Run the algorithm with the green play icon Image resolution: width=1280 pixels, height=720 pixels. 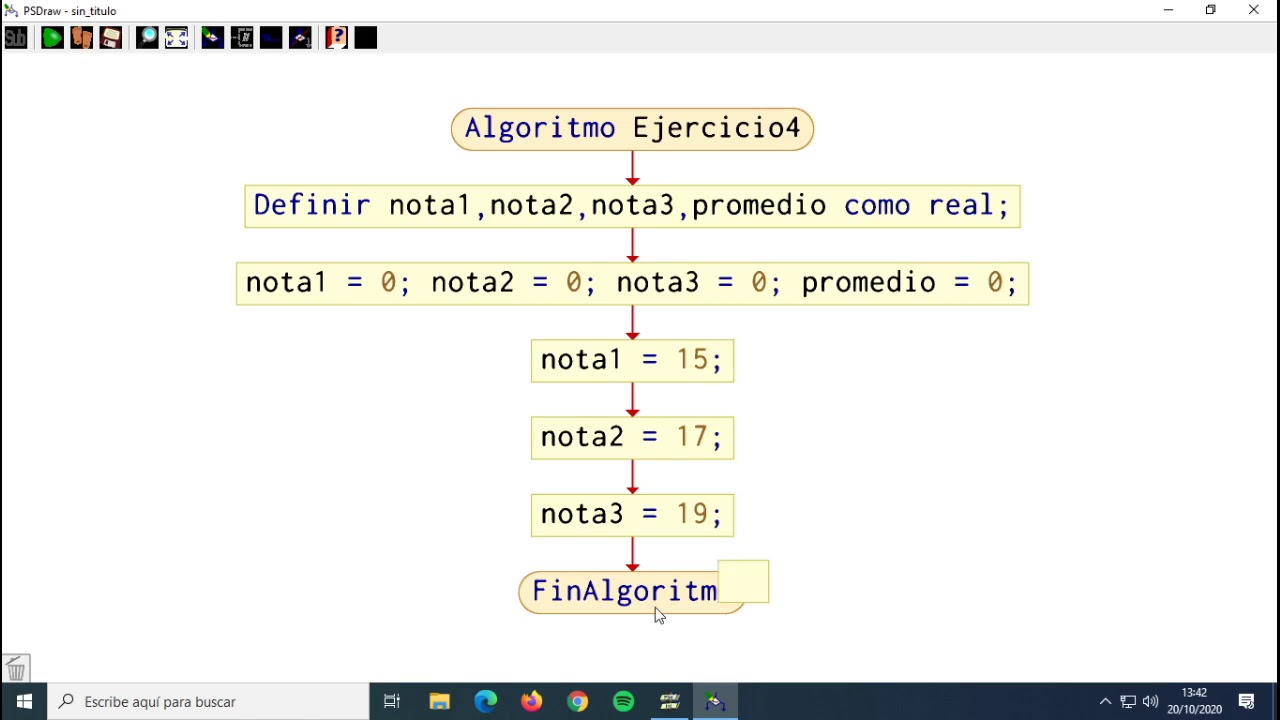52,38
